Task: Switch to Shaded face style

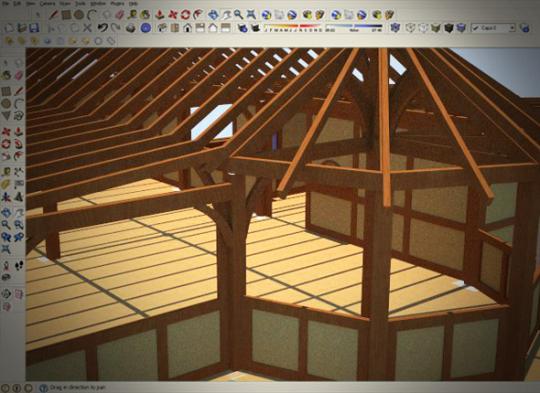Action: click(x=436, y=28)
